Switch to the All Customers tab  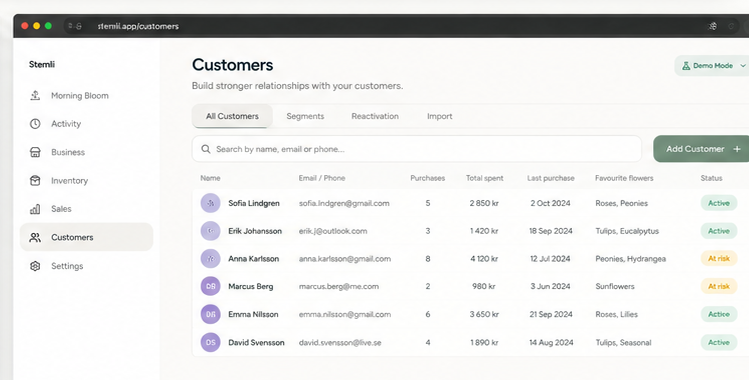tap(232, 116)
